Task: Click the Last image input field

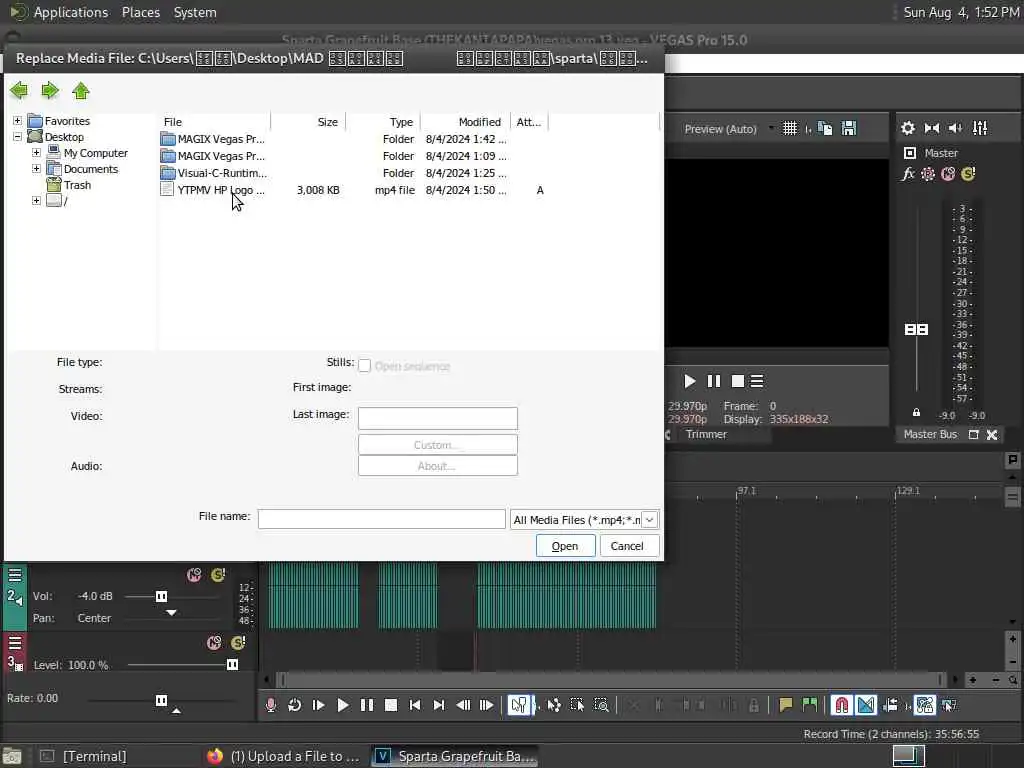Action: pos(438,418)
